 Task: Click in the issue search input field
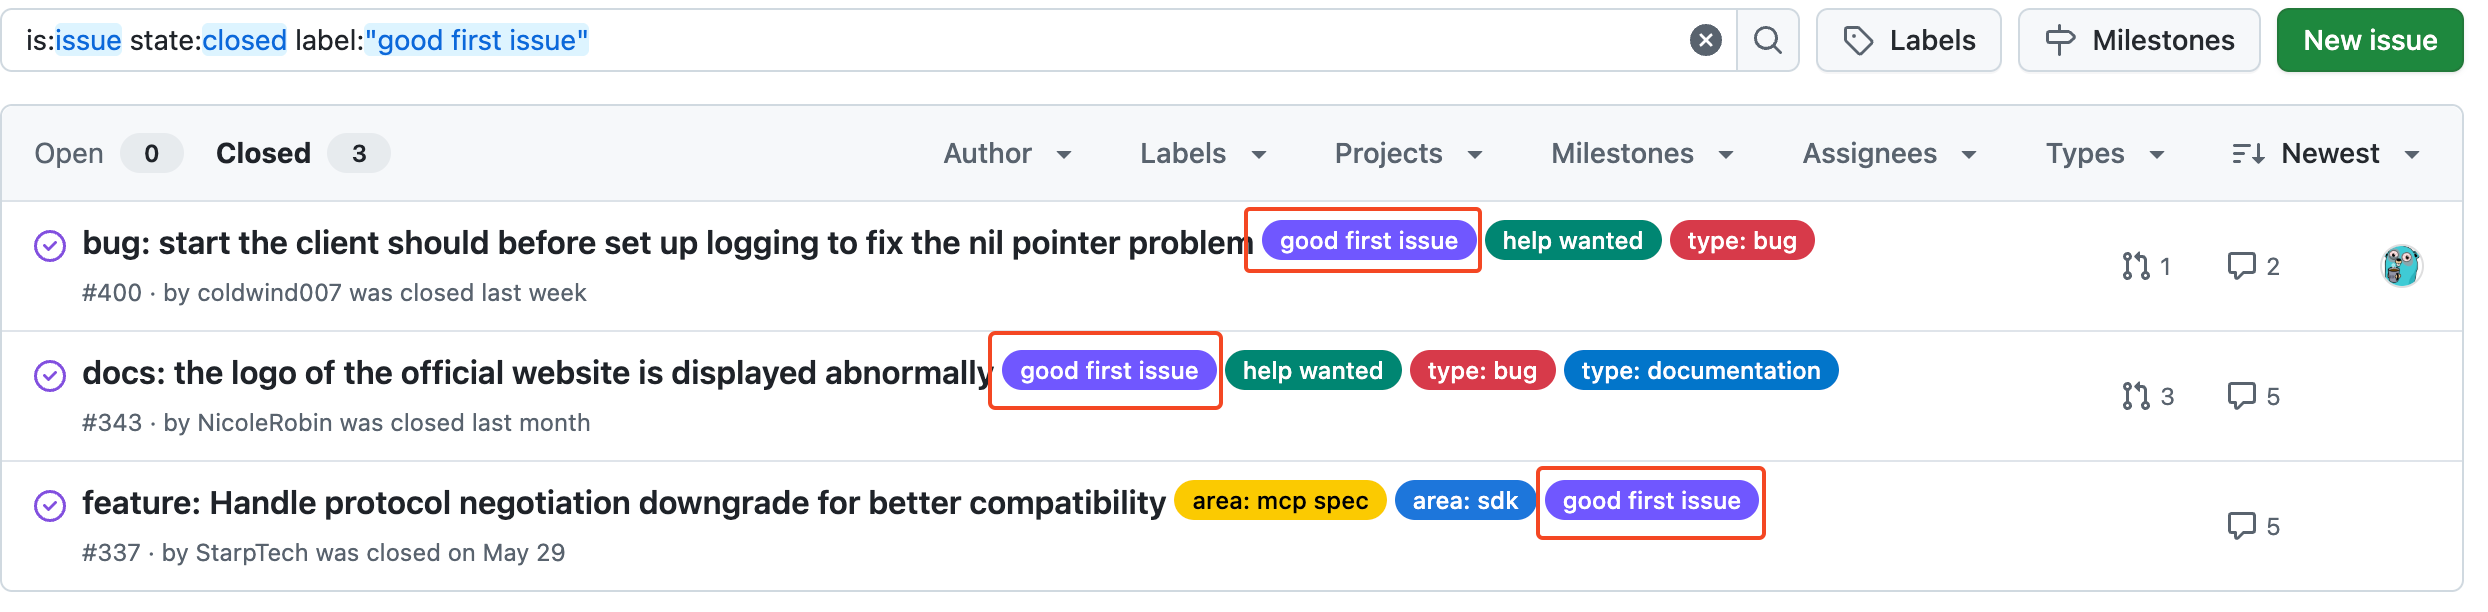(1100, 40)
